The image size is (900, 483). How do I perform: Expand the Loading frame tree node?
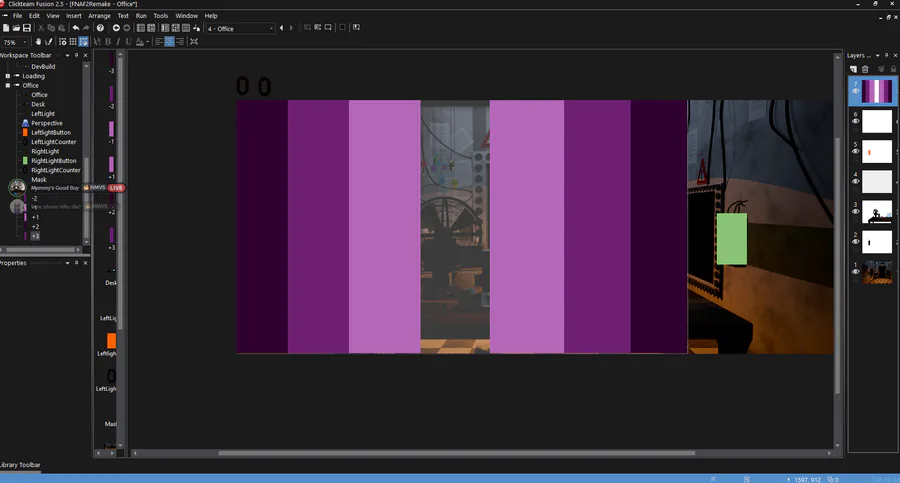8,76
